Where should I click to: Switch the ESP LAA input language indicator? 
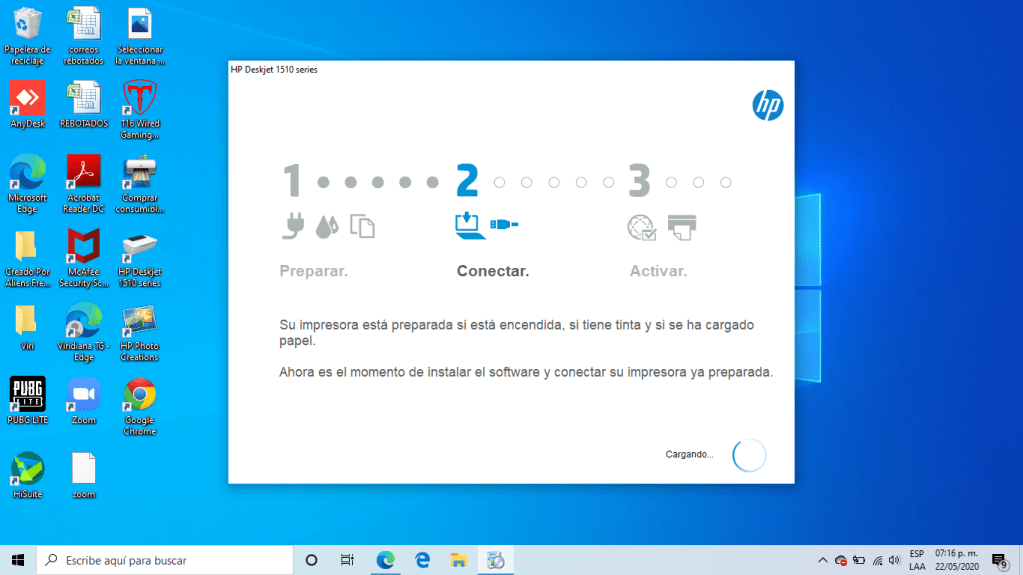917,560
